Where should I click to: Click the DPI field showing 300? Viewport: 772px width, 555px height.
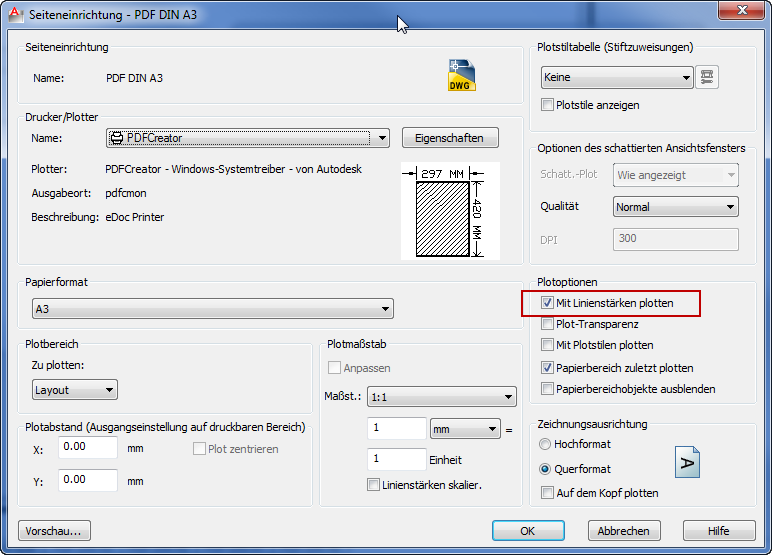point(676,239)
